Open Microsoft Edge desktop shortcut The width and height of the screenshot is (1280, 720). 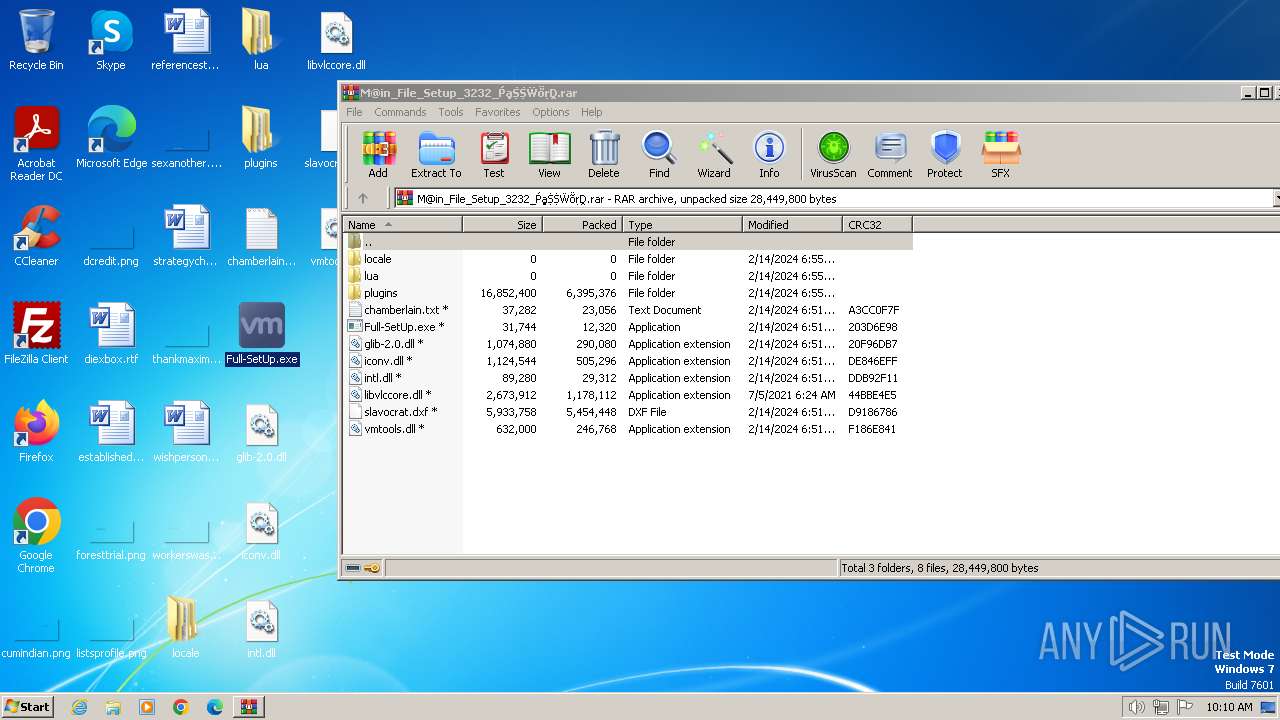pos(111,138)
